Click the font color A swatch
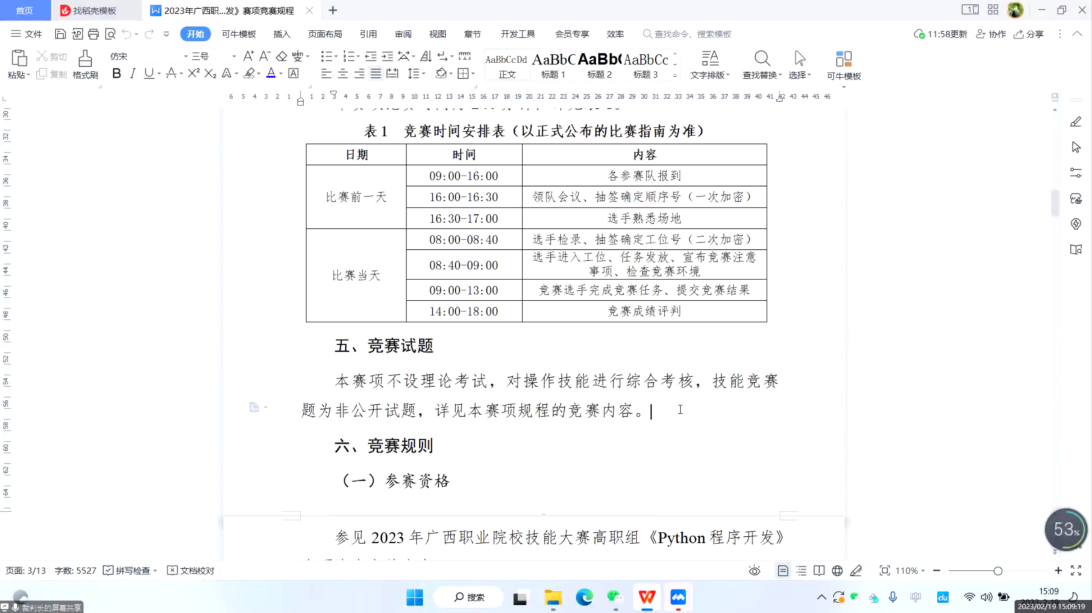This screenshot has height=613, width=1092. (x=271, y=73)
